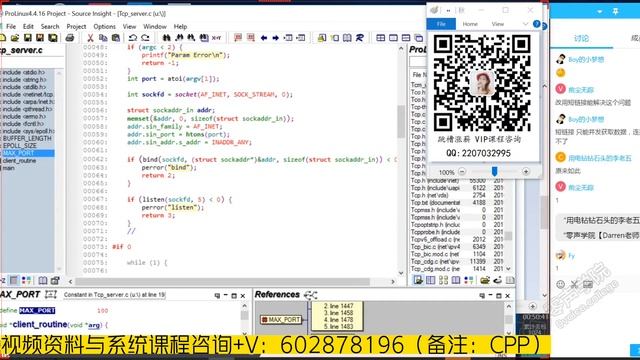Click the code editor scroll up arrow
This screenshot has height=360, width=640.
click(x=401, y=48)
